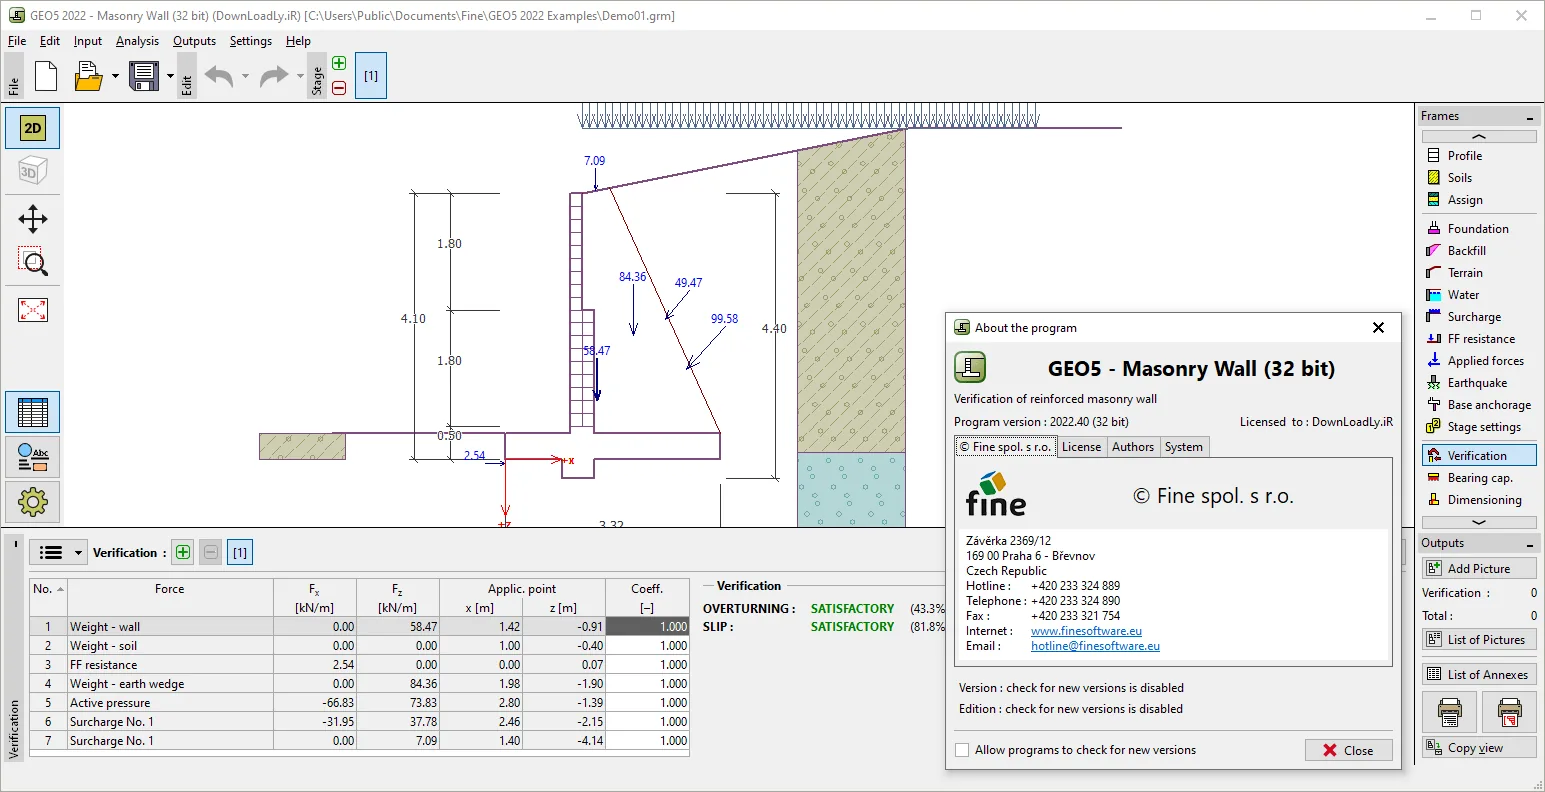Open the Foundation frame
The image size is (1545, 792).
tap(1478, 228)
